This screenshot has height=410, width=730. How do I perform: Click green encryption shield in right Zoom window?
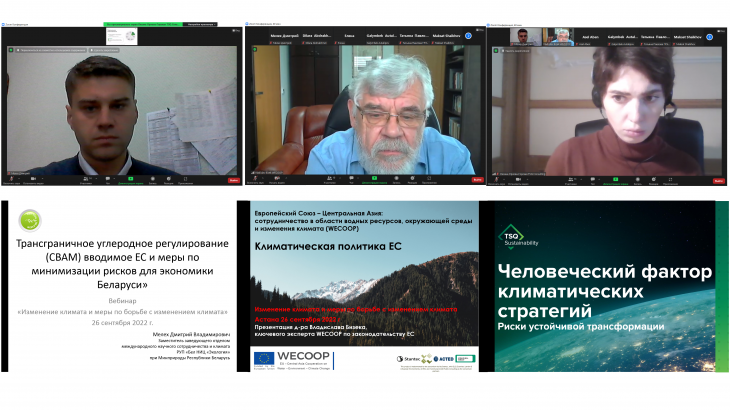496,51
